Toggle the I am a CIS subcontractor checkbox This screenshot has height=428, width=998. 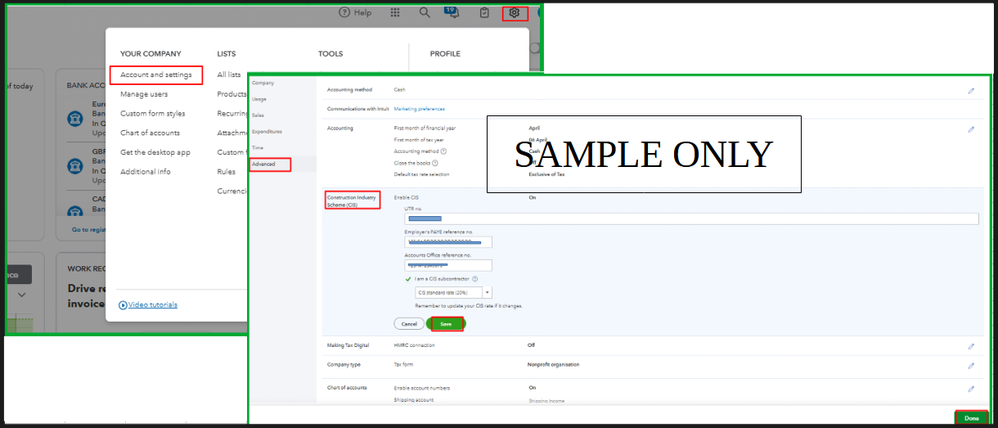[408, 279]
